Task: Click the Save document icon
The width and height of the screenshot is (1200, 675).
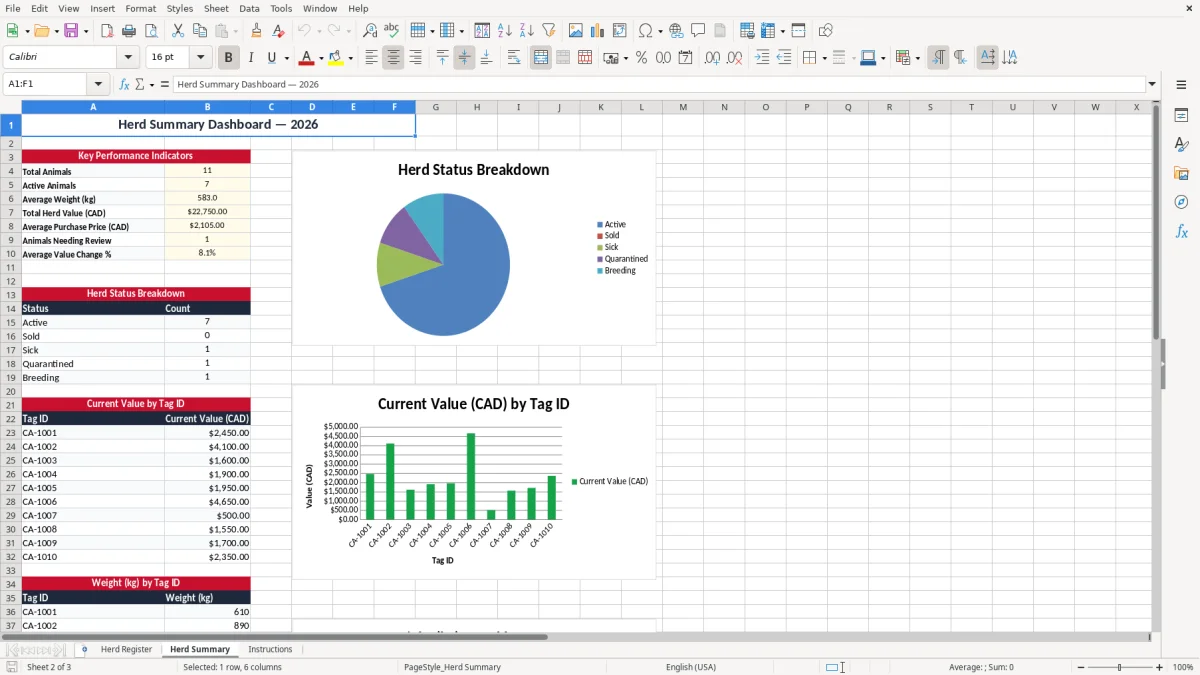Action: pyautogui.click(x=71, y=31)
